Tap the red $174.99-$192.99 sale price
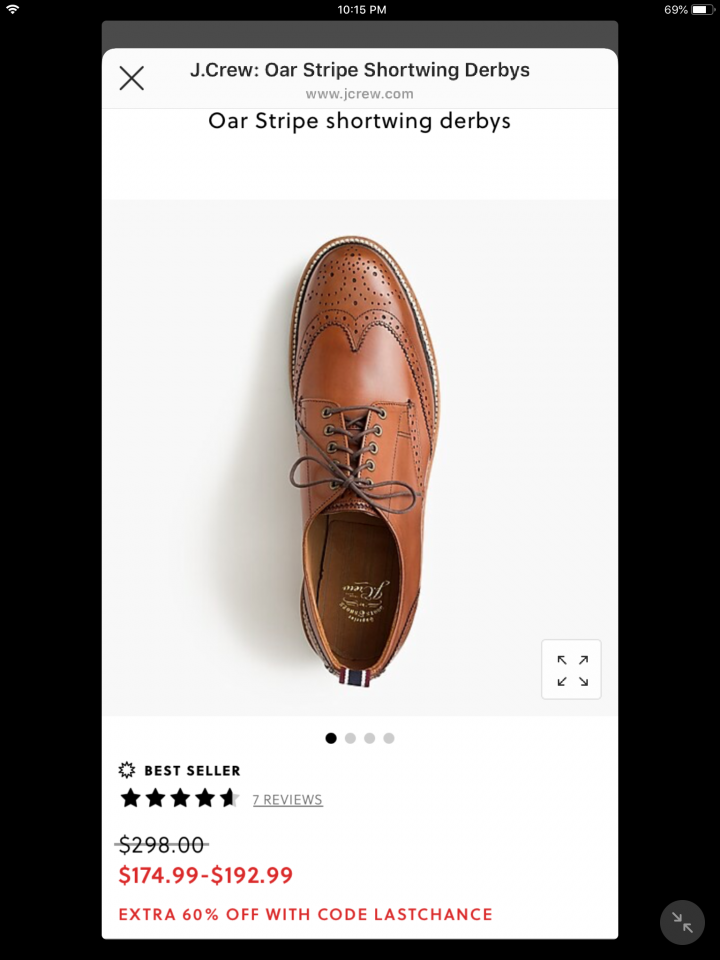The height and width of the screenshot is (960, 720). [x=205, y=876]
